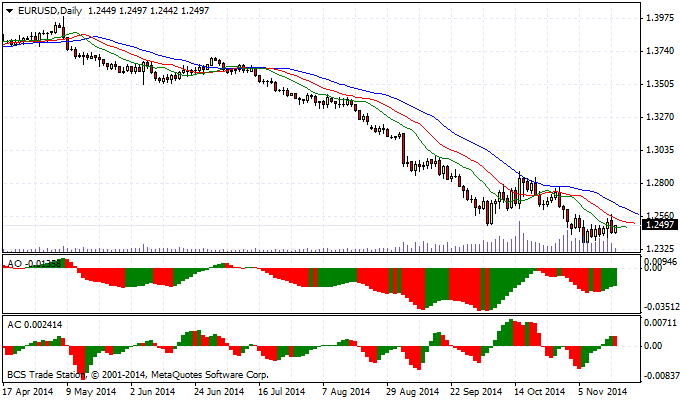Click the 1.3975 price scale value
680x400 pixels.
pyautogui.click(x=660, y=18)
